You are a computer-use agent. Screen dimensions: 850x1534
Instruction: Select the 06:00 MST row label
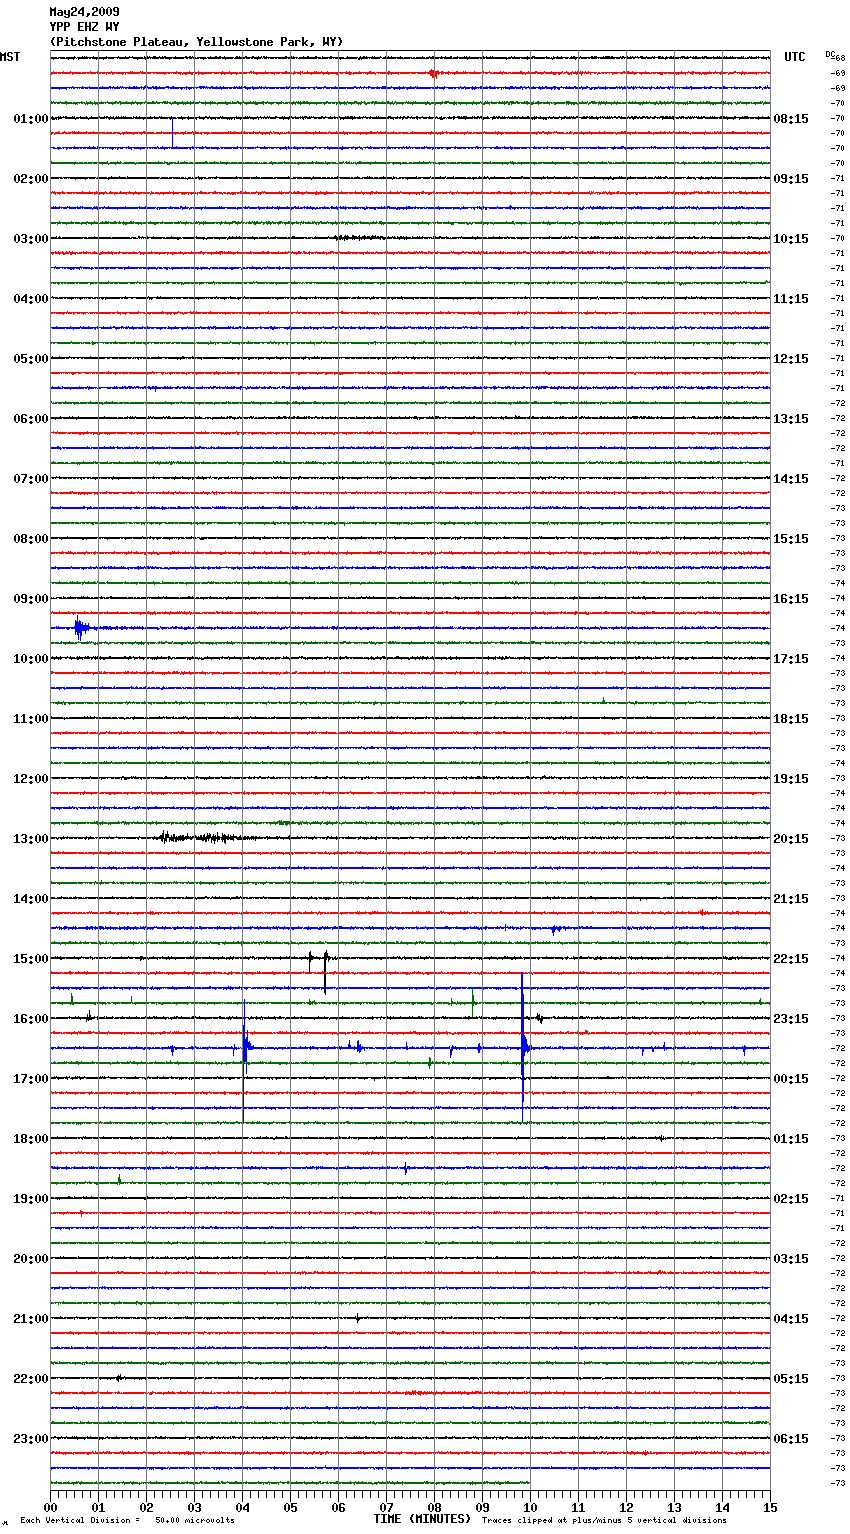(x=31, y=419)
